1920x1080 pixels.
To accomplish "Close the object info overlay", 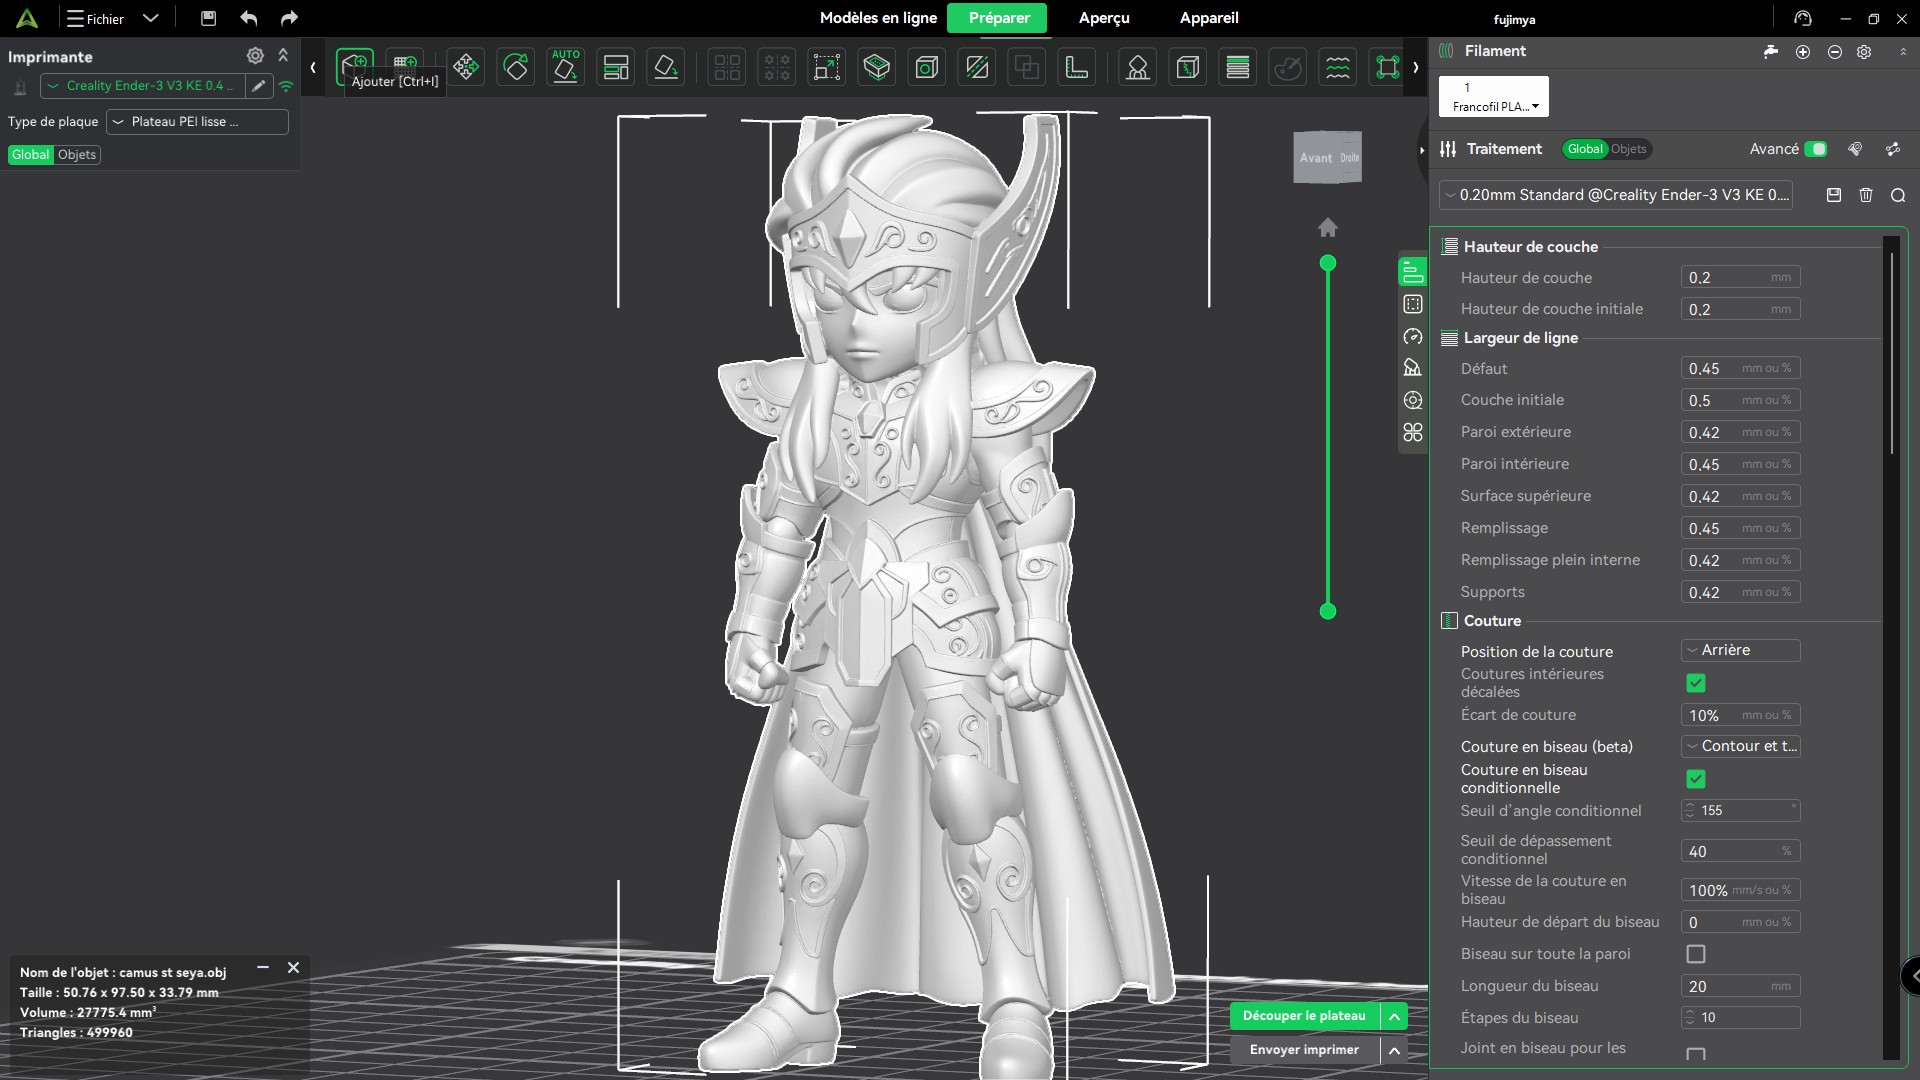I will pyautogui.click(x=293, y=968).
